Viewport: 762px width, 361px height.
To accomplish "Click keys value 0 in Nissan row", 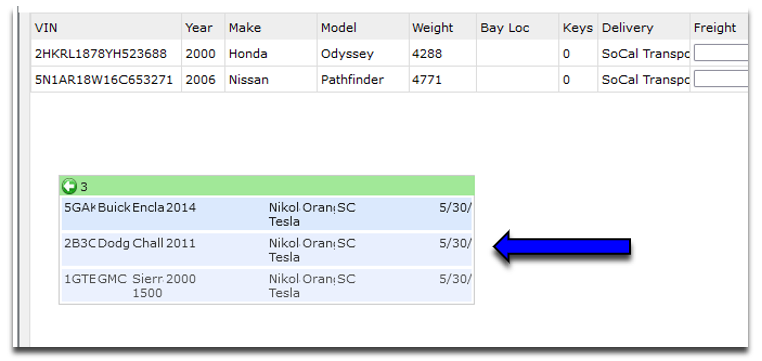I will 566,79.
